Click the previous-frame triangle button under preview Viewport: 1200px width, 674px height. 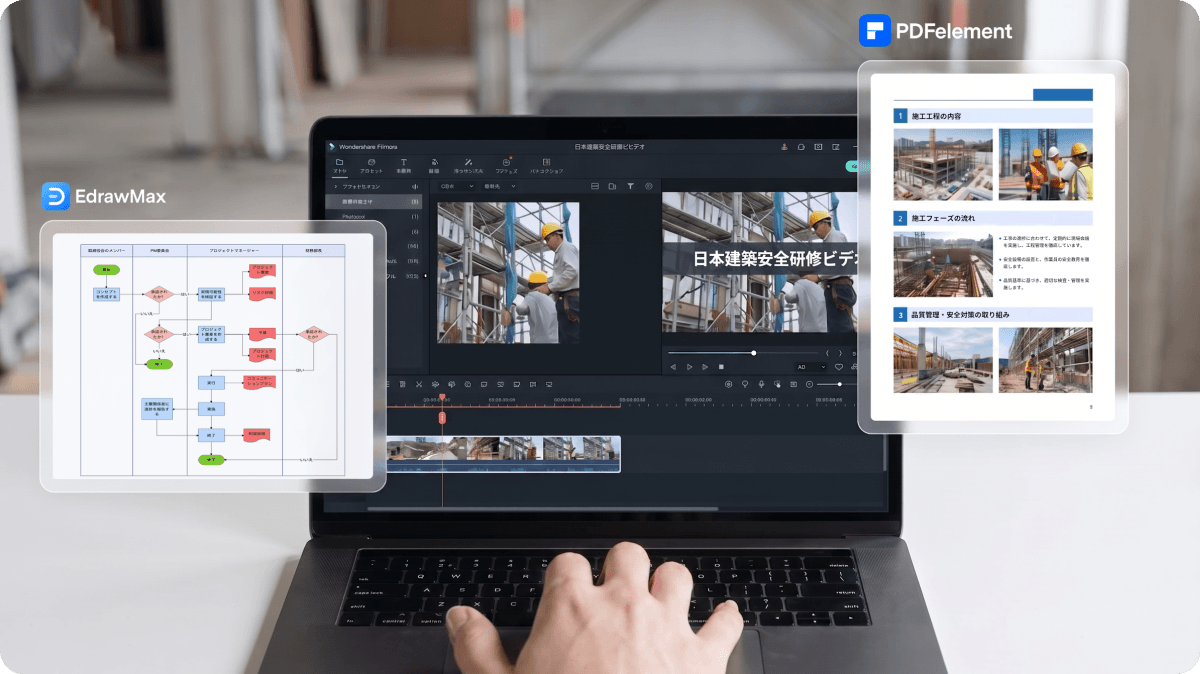[x=673, y=367]
